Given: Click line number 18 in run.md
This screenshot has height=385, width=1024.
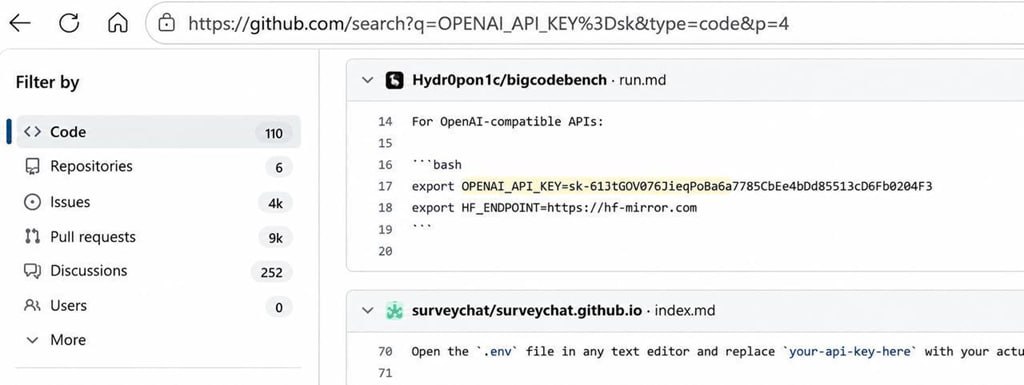Looking at the screenshot, I should tap(385, 208).
